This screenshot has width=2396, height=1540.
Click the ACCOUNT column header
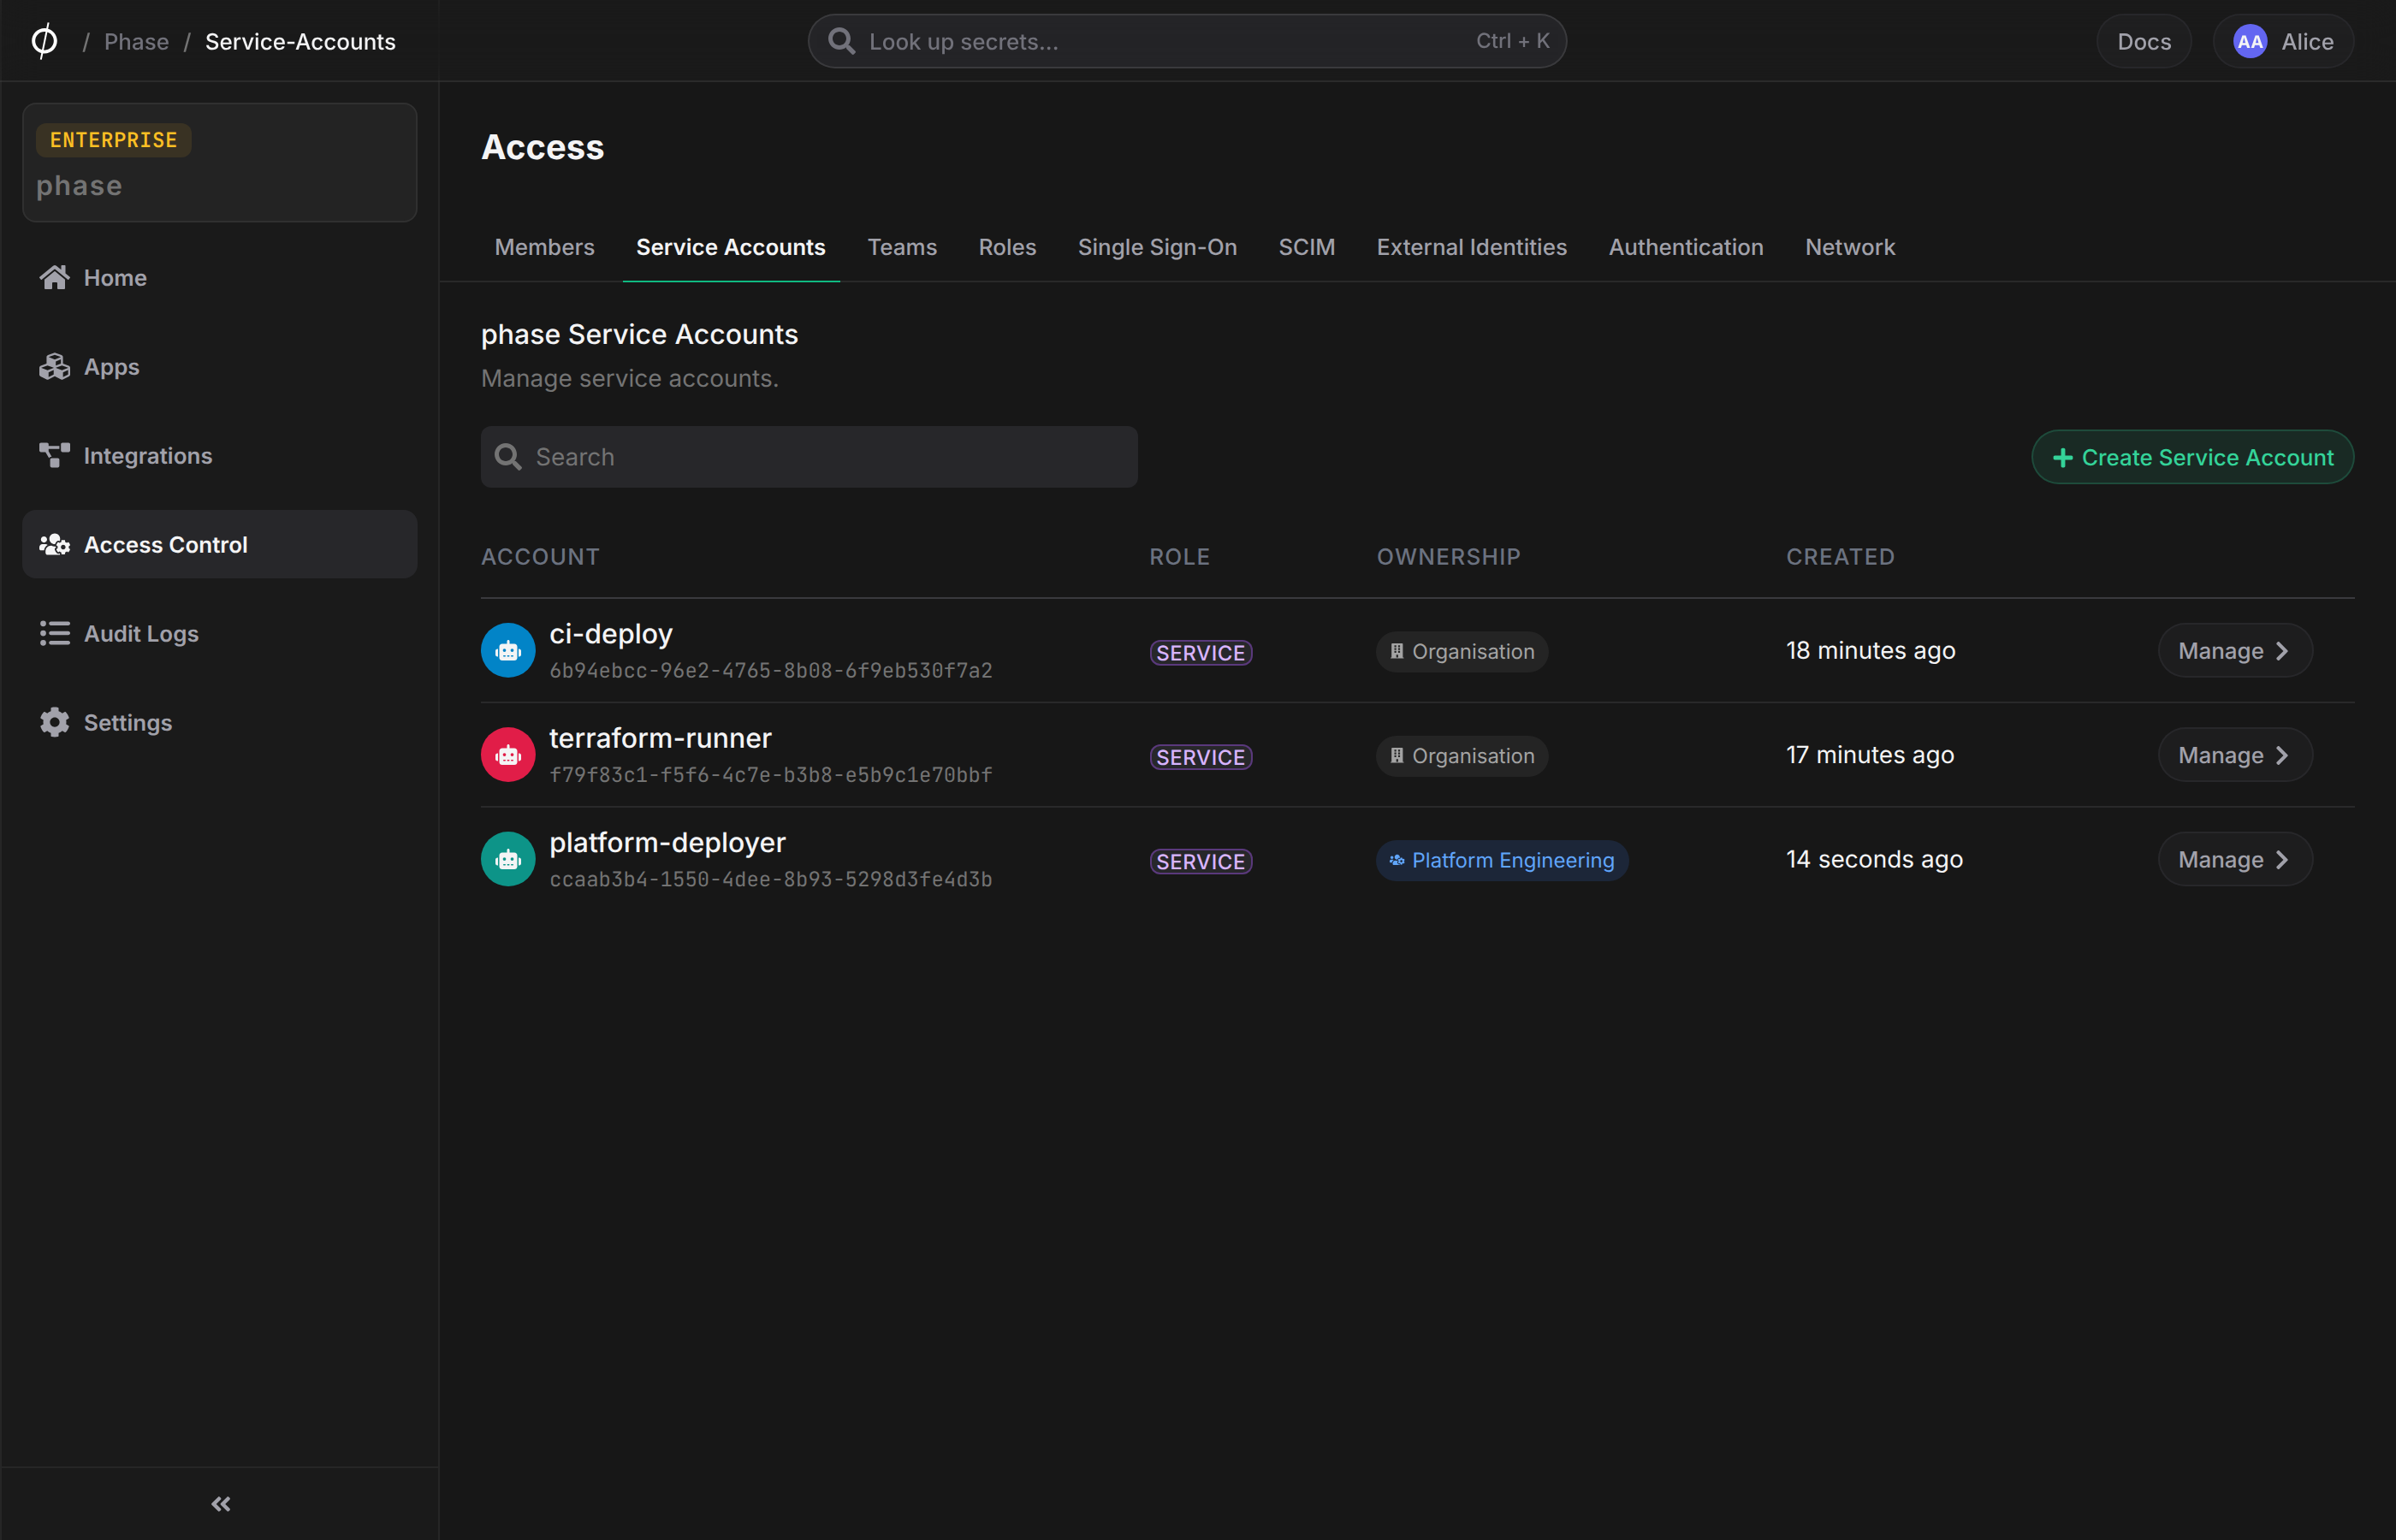[540, 557]
